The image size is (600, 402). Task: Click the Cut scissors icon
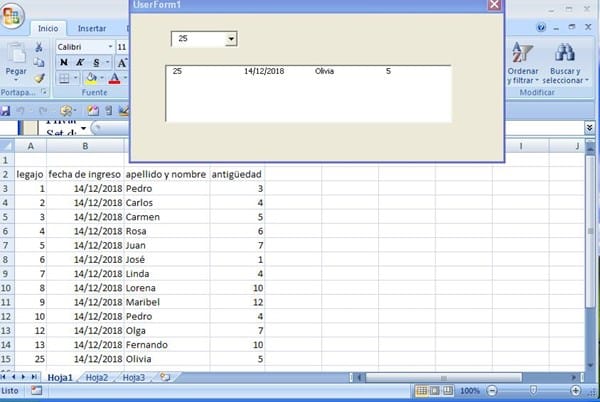tap(39, 47)
